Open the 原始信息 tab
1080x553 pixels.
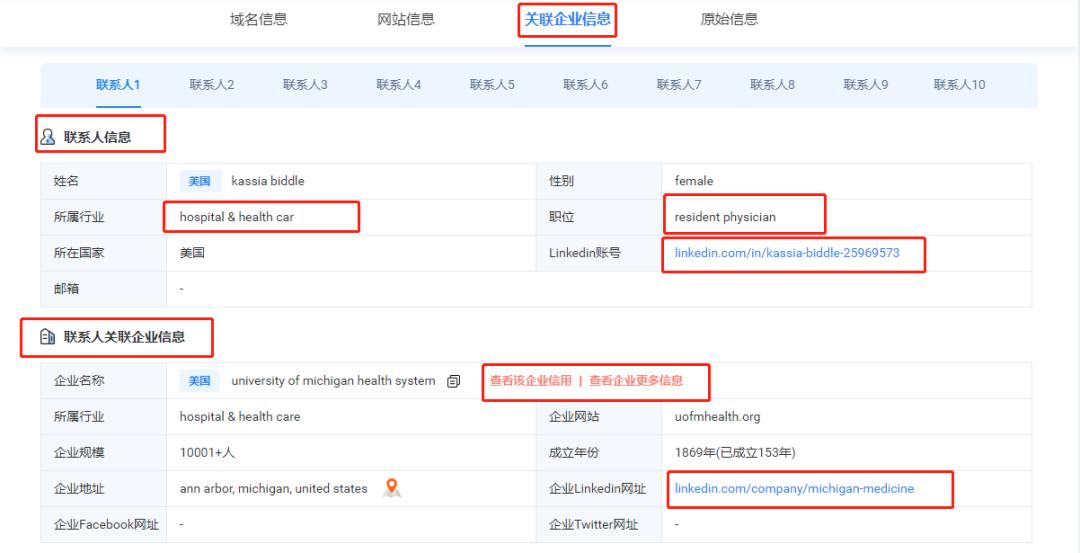pyautogui.click(x=729, y=19)
